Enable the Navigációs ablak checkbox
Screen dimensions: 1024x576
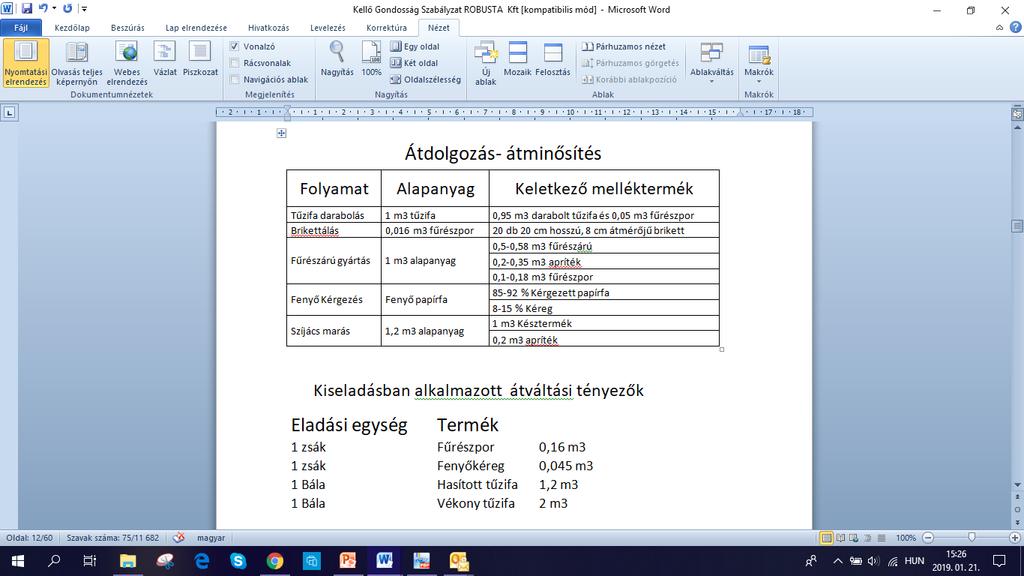(234, 80)
